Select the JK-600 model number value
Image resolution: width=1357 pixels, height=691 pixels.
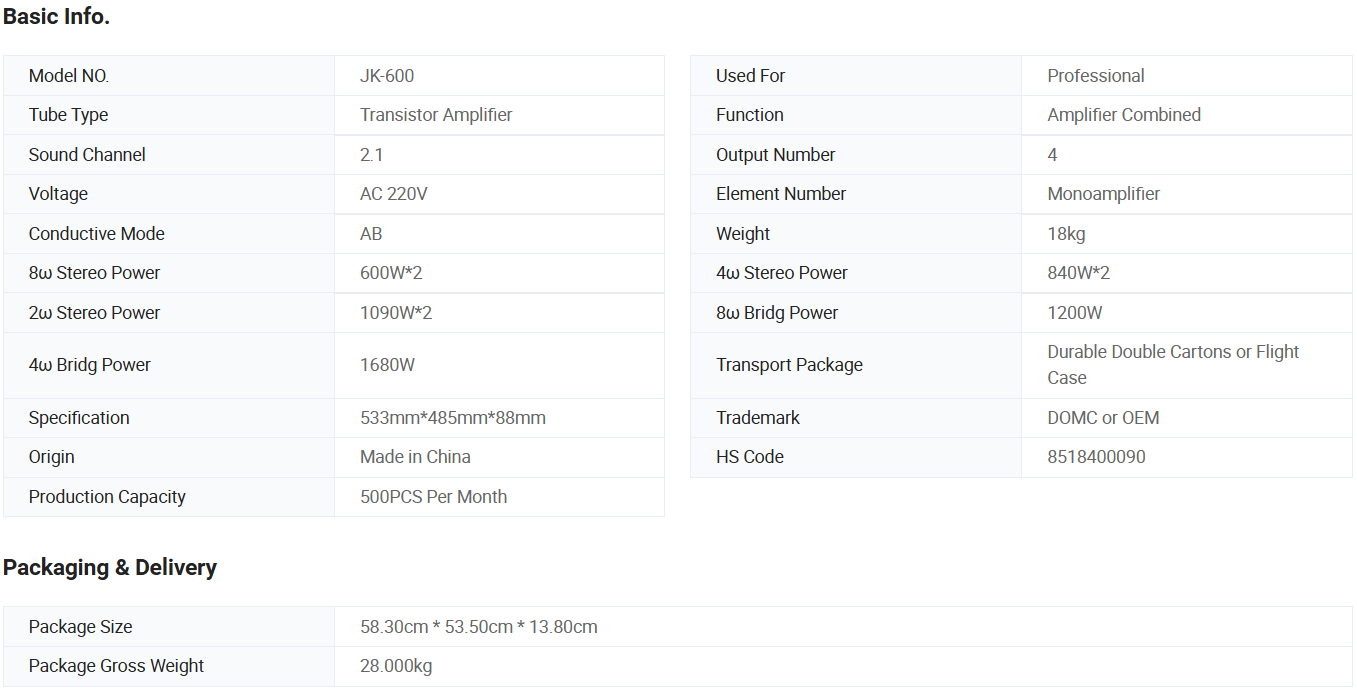coord(387,76)
